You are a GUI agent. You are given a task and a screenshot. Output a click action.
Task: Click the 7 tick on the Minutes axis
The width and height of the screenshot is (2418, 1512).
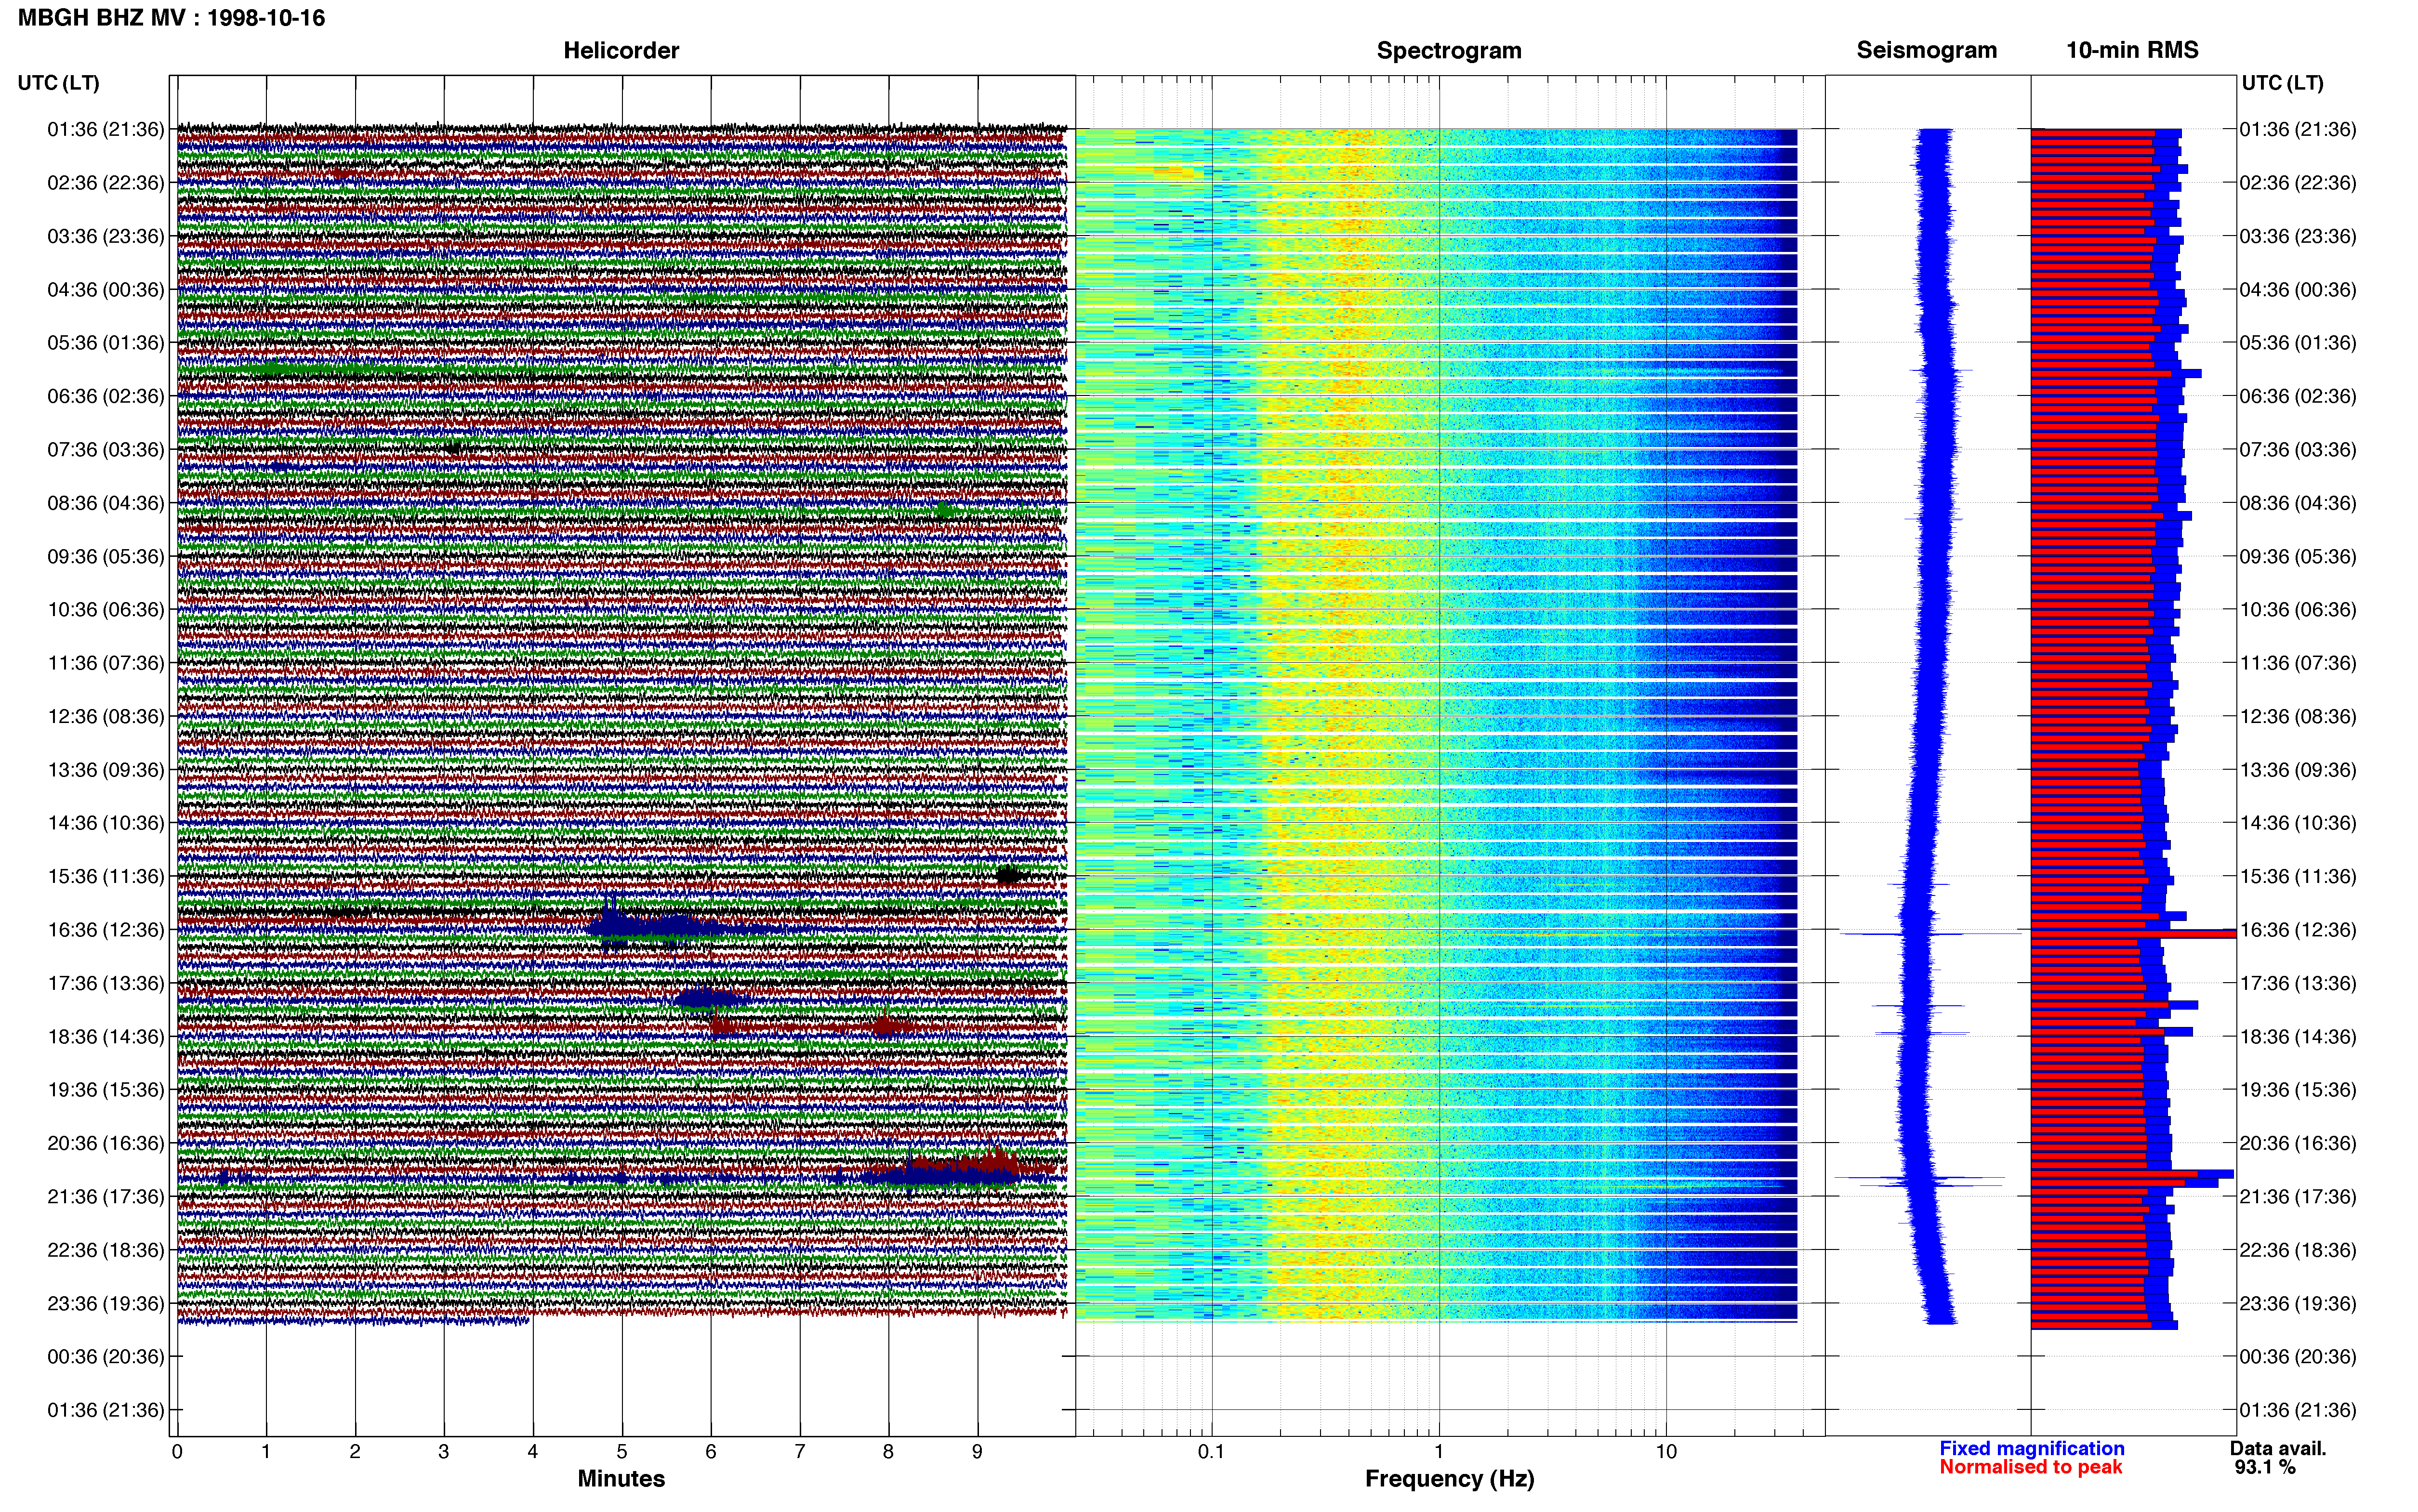[x=800, y=1451]
